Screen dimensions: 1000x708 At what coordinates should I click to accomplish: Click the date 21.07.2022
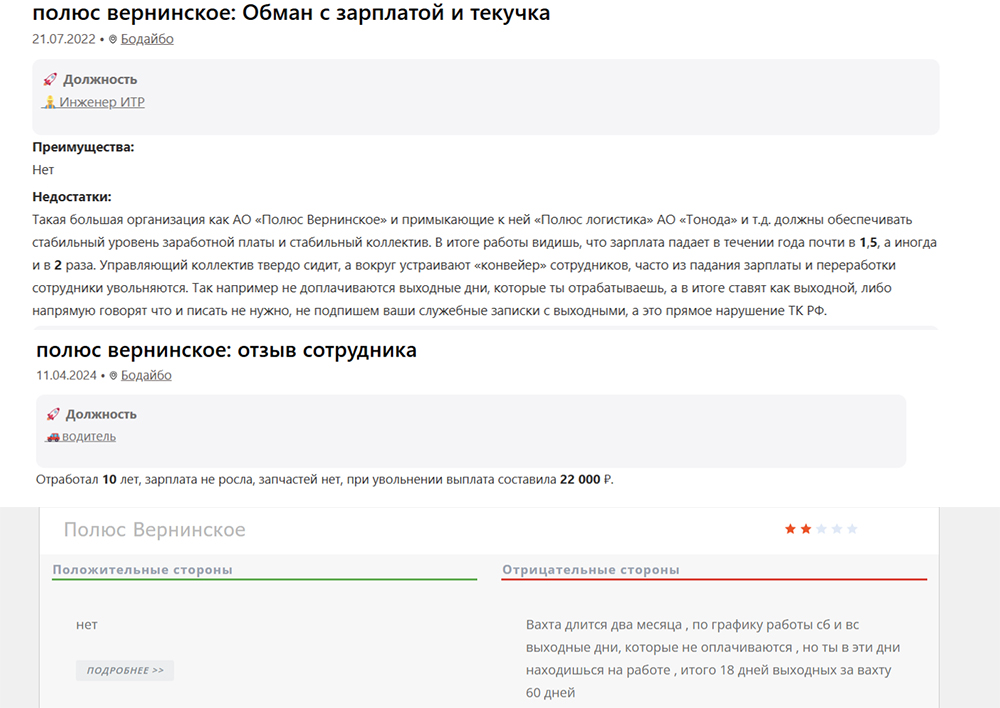(x=64, y=39)
